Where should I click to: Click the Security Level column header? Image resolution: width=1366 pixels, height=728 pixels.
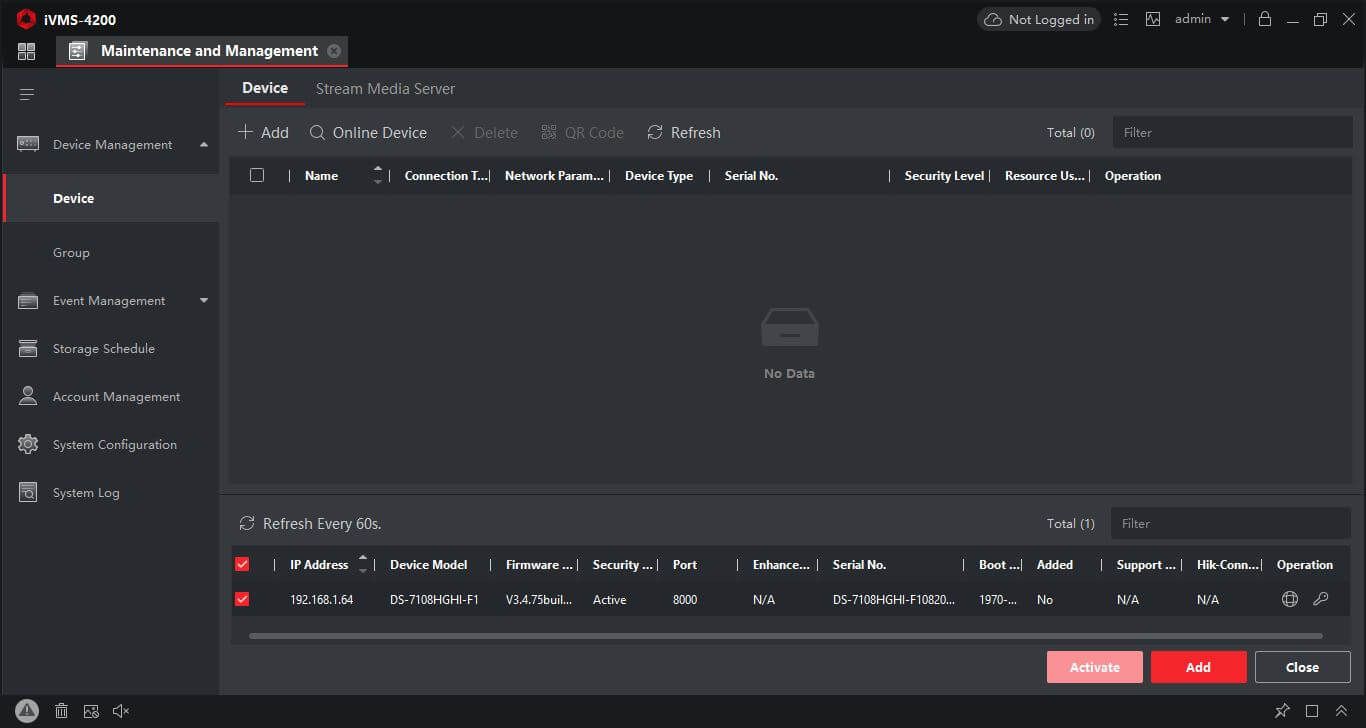click(x=944, y=176)
